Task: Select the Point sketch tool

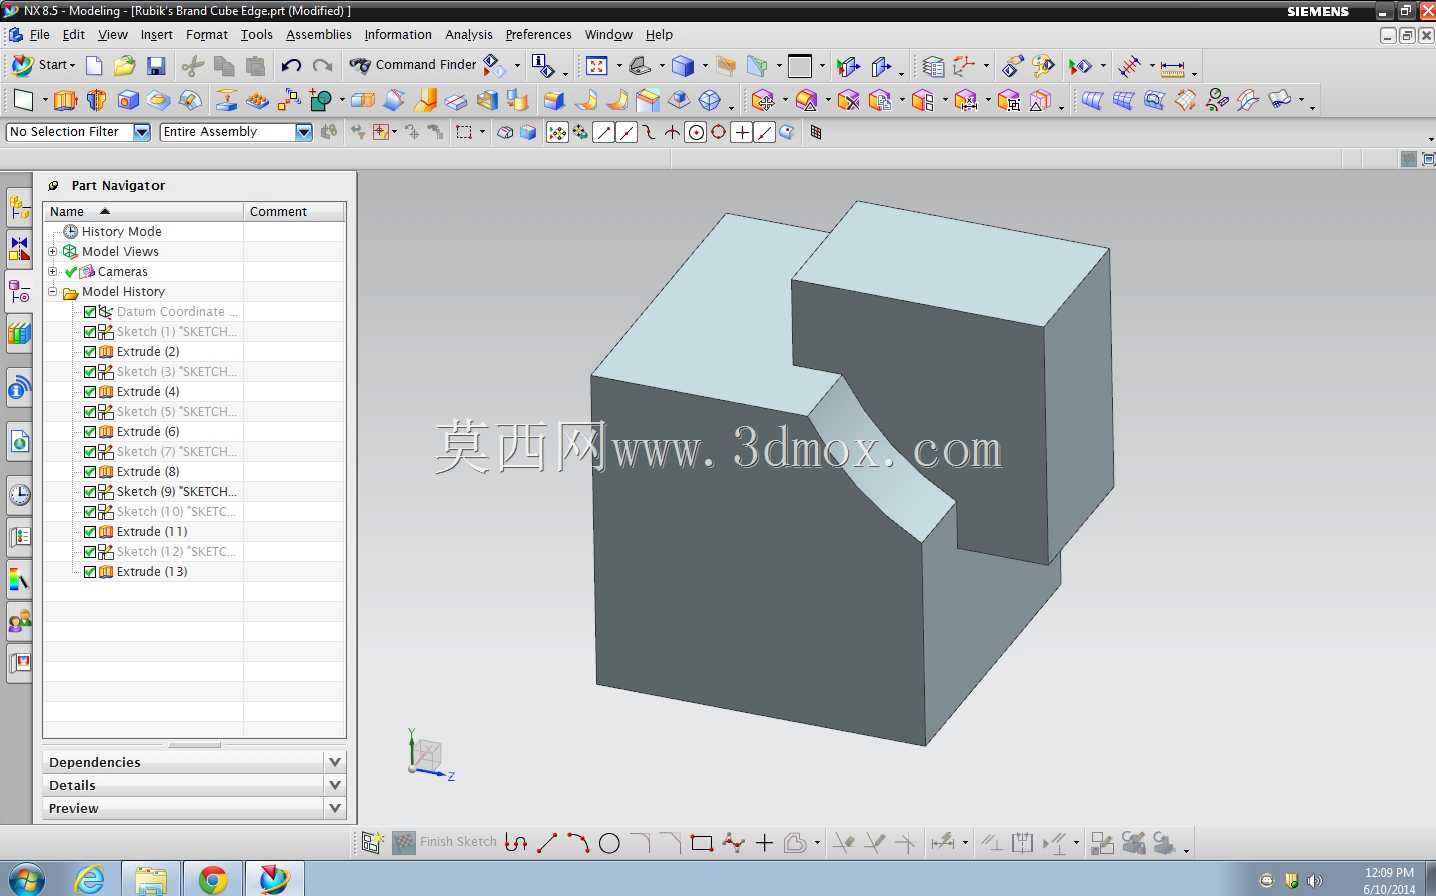Action: click(x=765, y=843)
